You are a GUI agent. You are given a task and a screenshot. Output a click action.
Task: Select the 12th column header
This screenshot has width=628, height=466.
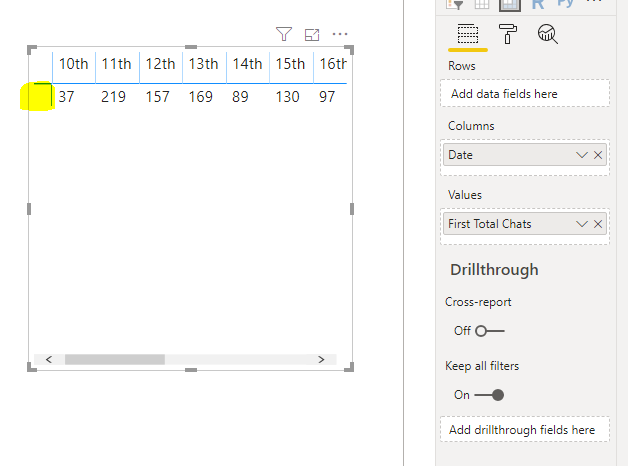161,64
